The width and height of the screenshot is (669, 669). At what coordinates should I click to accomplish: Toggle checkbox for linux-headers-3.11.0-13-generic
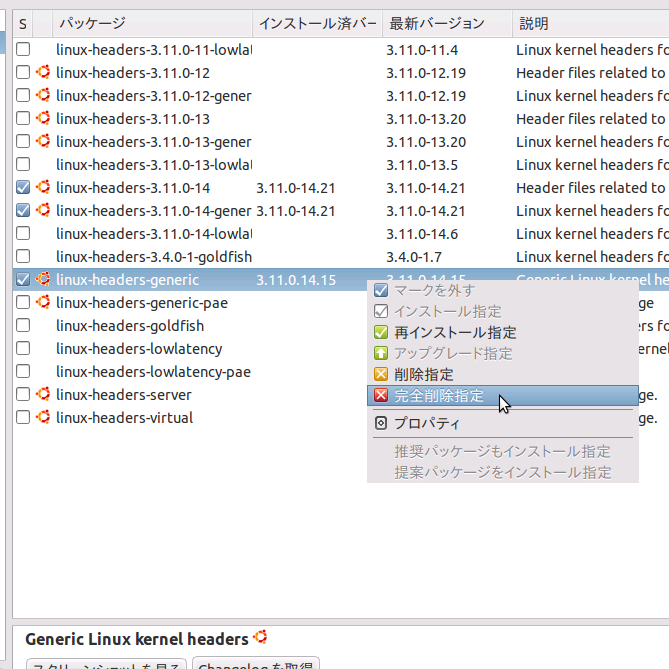point(23,142)
